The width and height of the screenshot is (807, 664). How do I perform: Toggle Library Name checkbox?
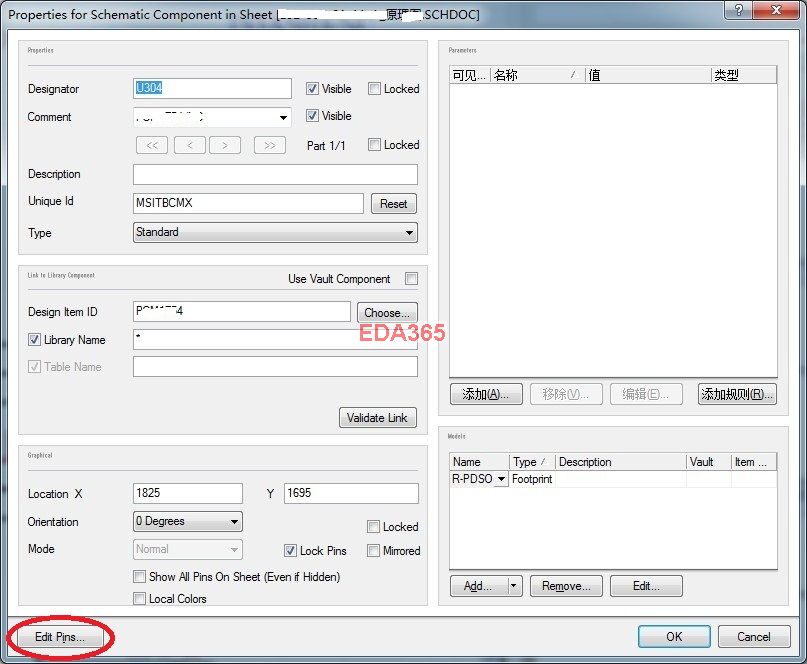(x=34, y=340)
